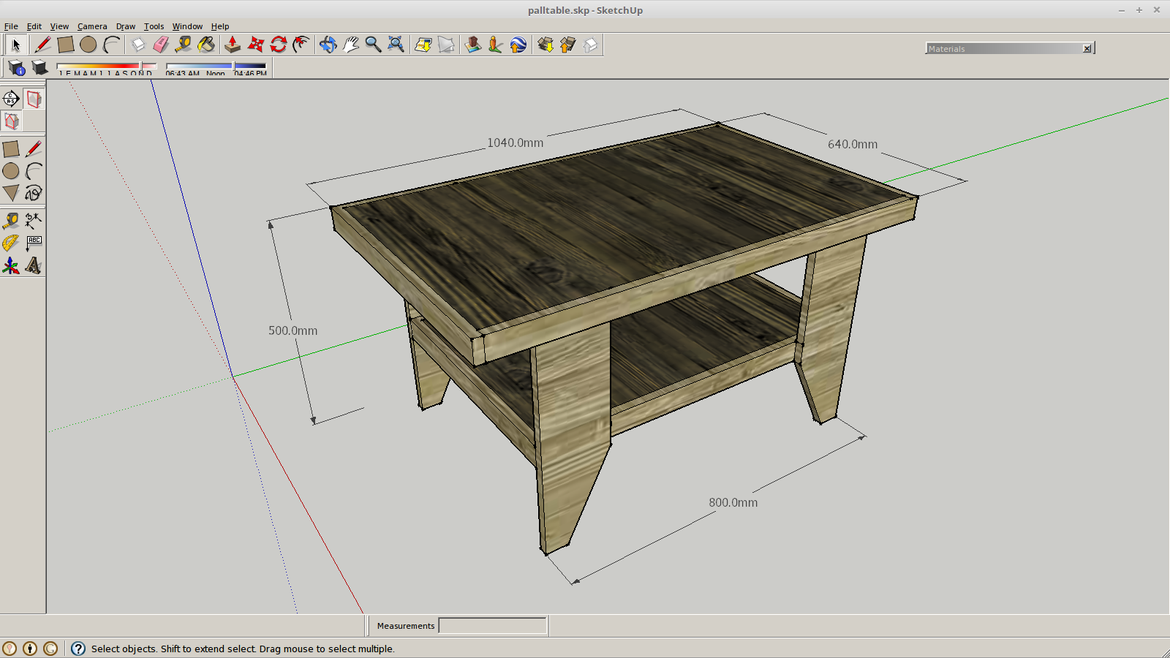The image size is (1170, 658).
Task: Open the Camera menu
Action: tap(92, 26)
